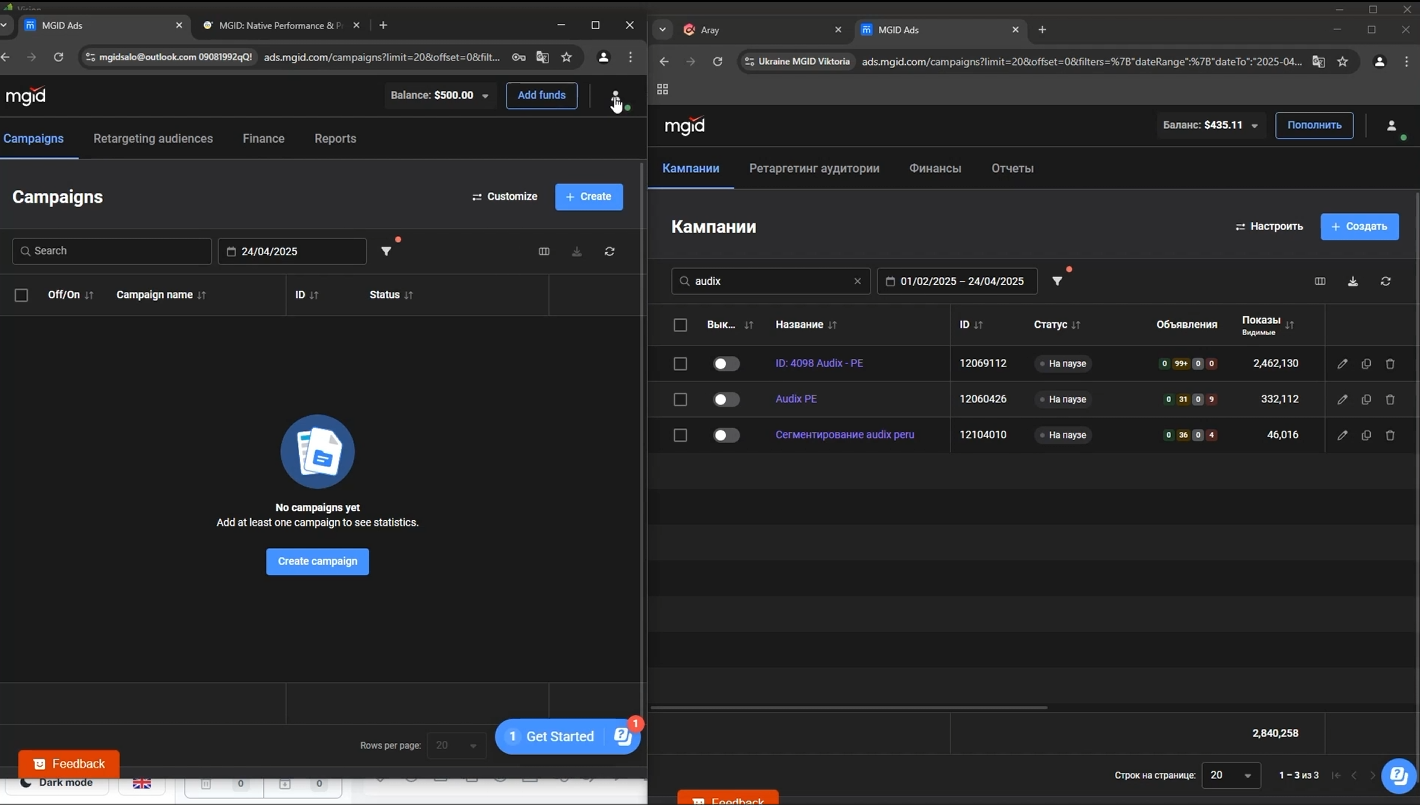This screenshot has height=805, width=1420.
Task: Expand Balance $500.00 dropdown
Action: pos(440,96)
